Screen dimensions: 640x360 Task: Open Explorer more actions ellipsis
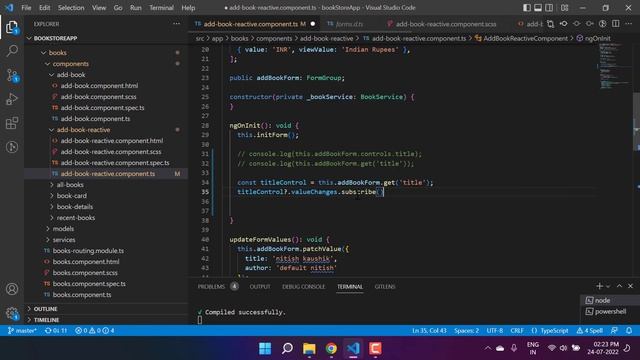tap(176, 24)
